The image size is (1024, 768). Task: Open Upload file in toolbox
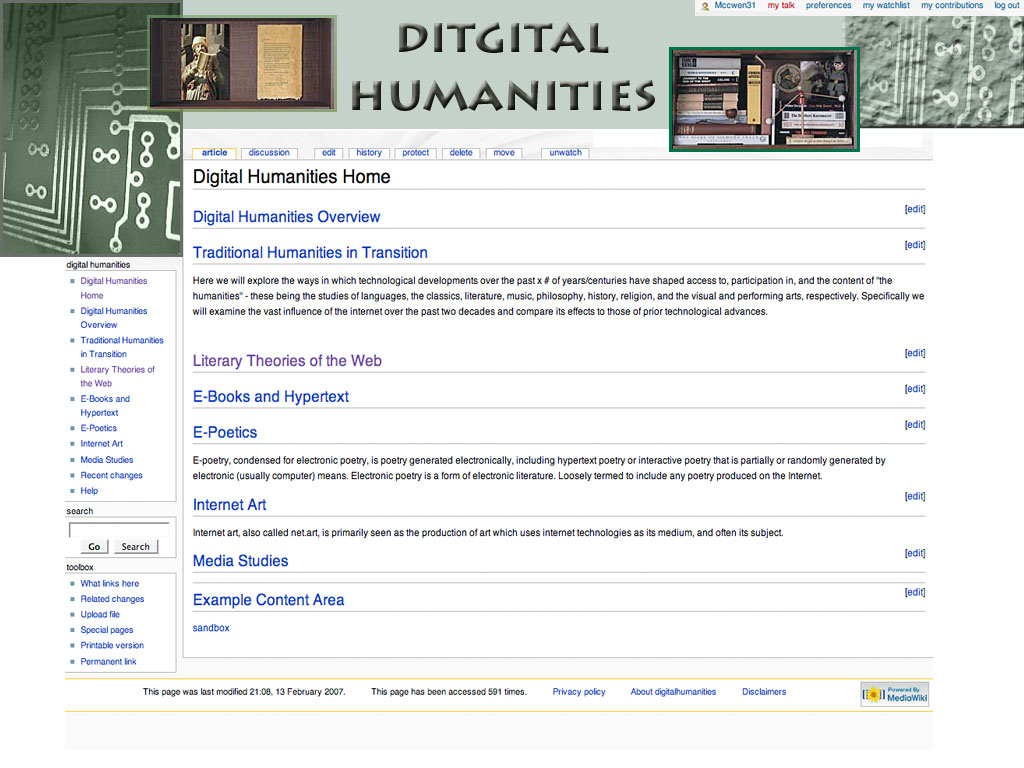tap(100, 615)
